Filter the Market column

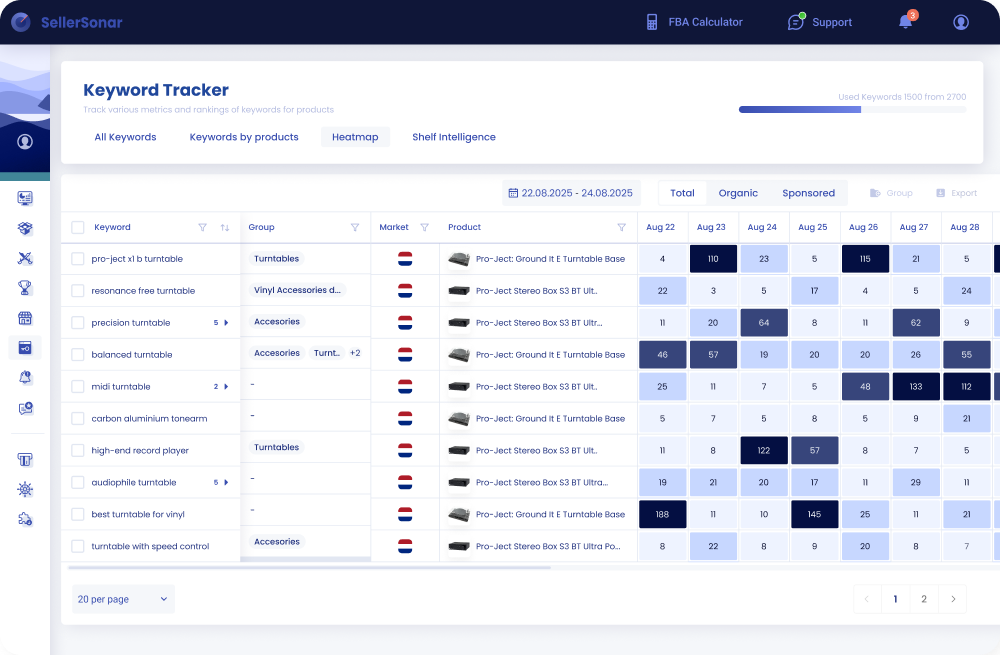[424, 228]
